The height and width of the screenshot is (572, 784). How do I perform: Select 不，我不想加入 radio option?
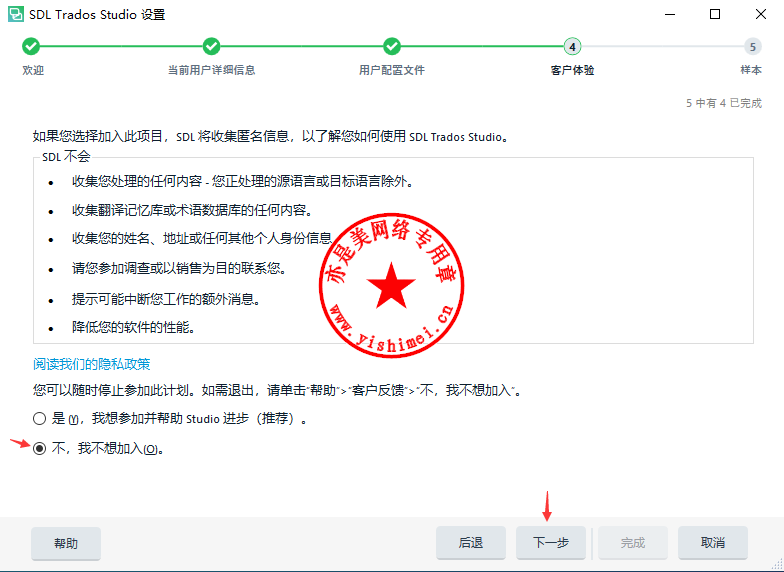click(x=39, y=449)
